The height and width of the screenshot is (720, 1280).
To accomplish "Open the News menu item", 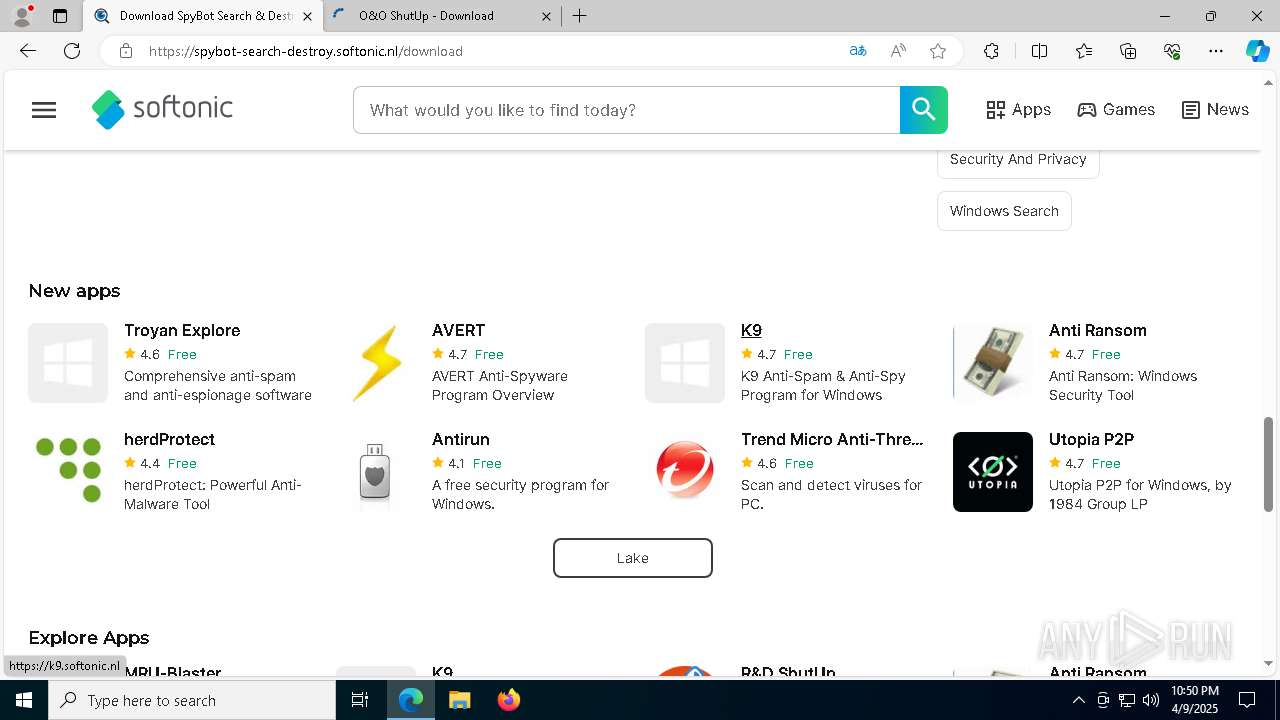I will click(1215, 110).
